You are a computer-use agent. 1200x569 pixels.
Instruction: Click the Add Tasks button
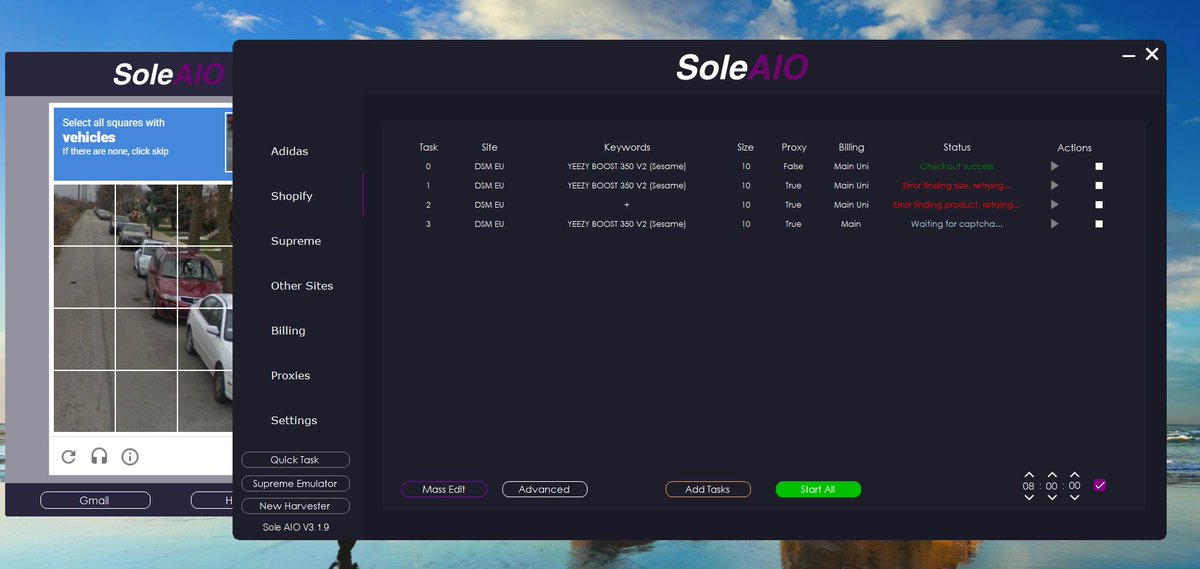[x=707, y=489]
